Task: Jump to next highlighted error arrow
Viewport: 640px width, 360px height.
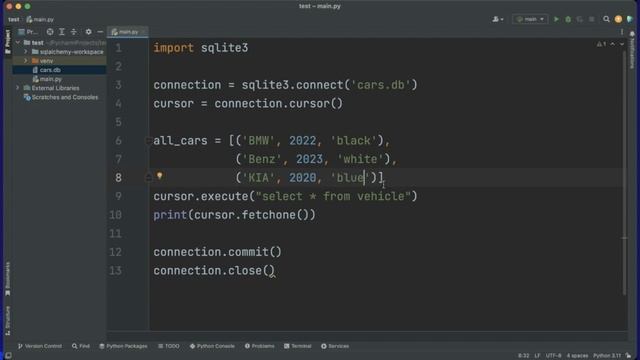Action: point(622,44)
